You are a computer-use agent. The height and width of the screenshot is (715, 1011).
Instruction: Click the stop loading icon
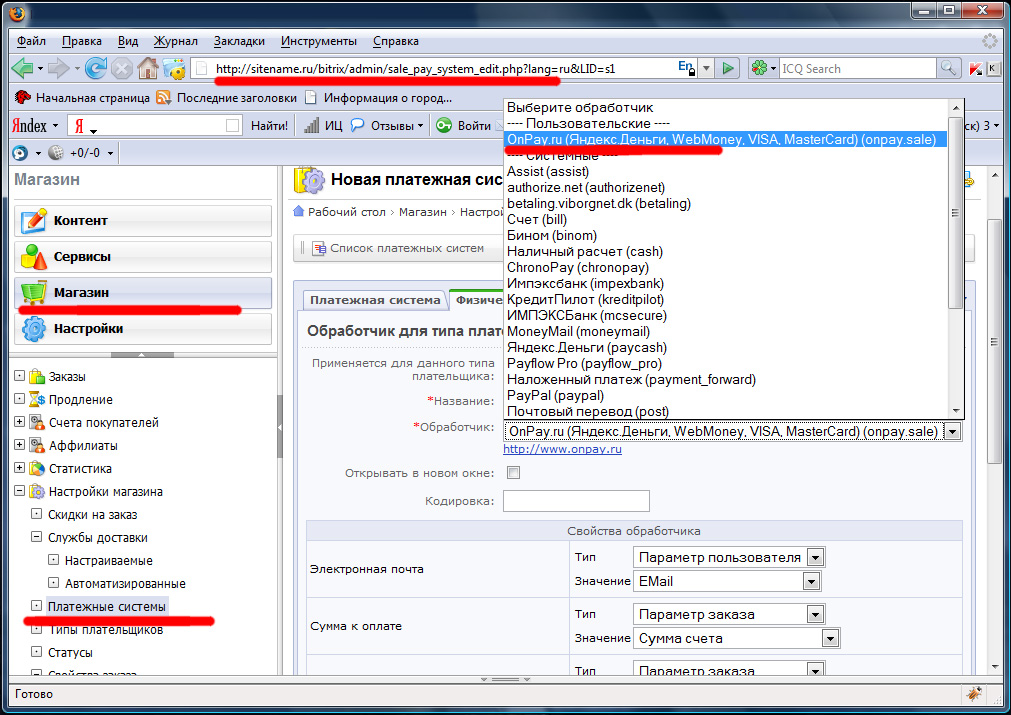pyautogui.click(x=122, y=69)
